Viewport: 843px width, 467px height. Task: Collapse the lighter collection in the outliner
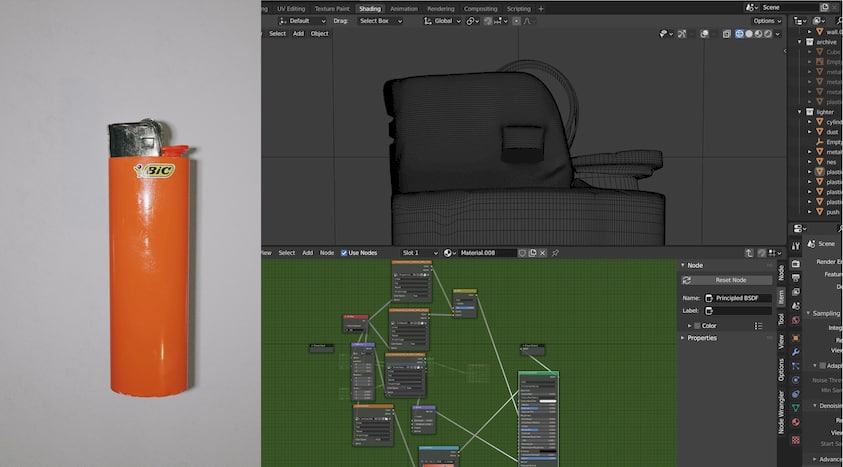(x=800, y=112)
